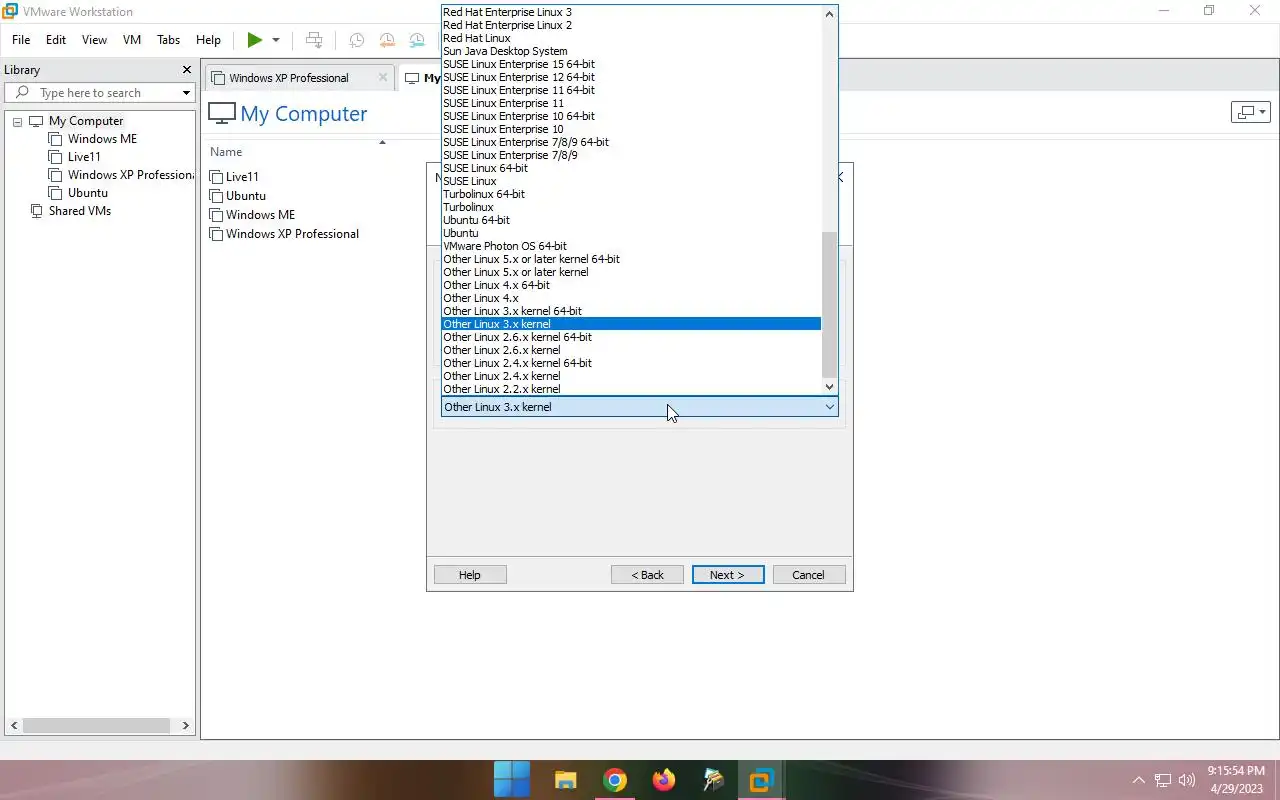Open the Edit menu
This screenshot has height=800, width=1280.
coord(56,40)
